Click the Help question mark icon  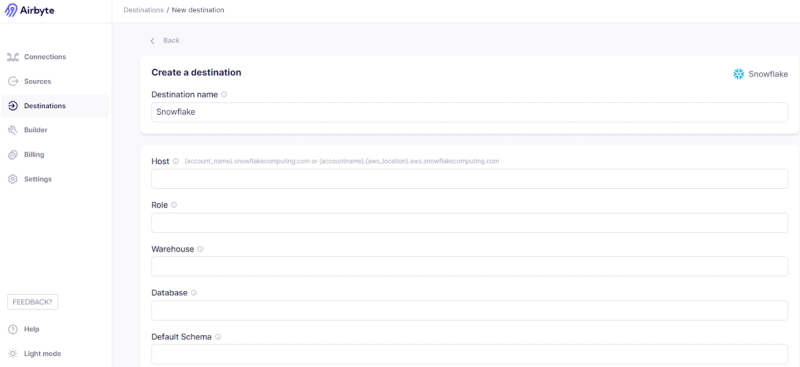13,329
